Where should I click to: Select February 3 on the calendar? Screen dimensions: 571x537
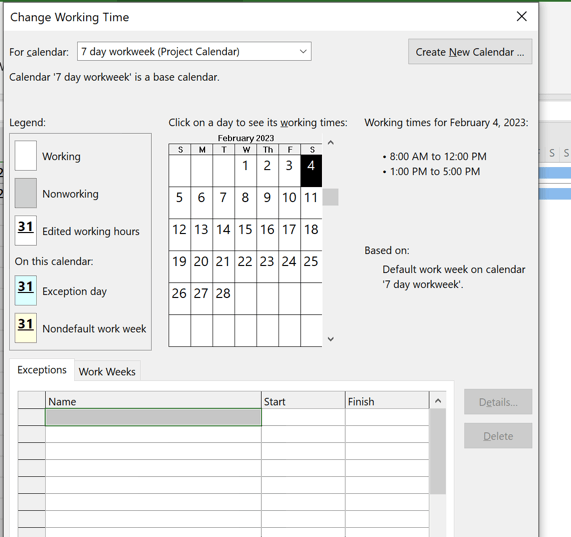click(289, 170)
